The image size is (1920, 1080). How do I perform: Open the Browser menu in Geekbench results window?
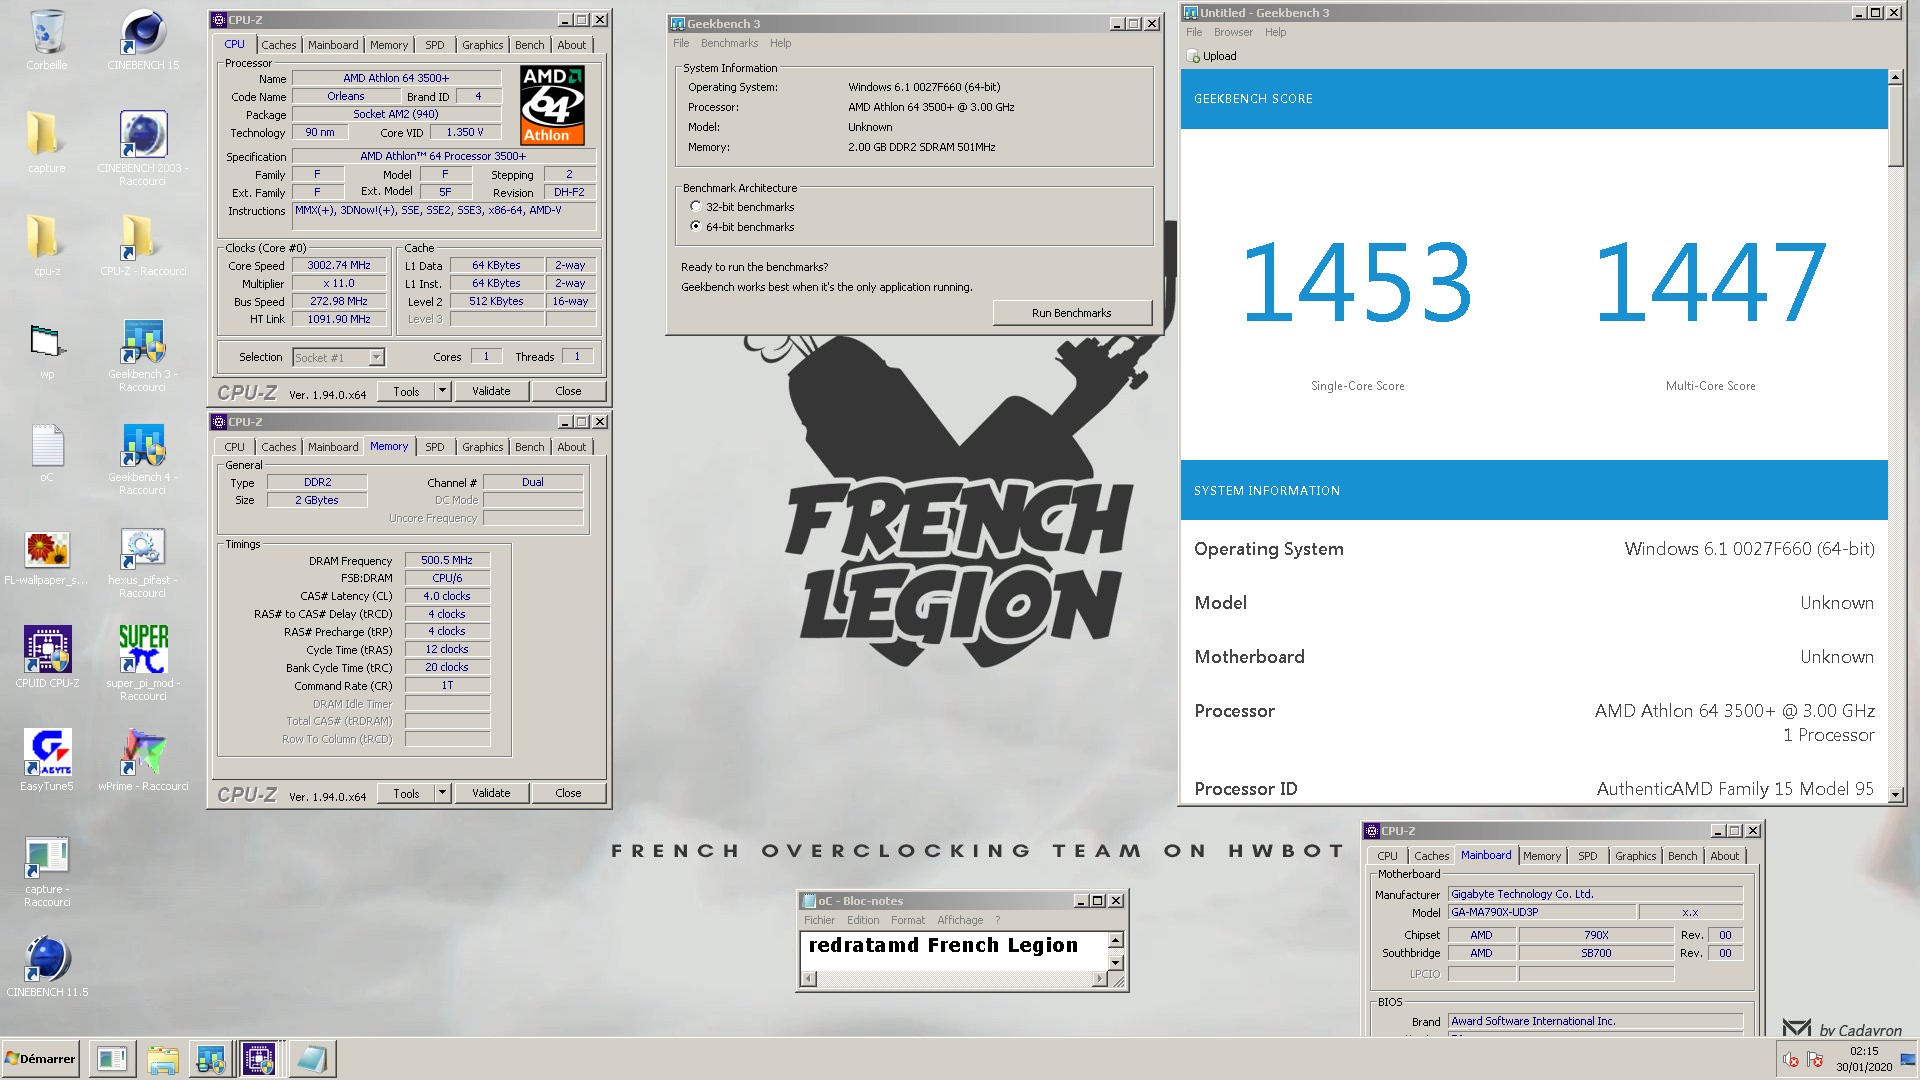1233,32
